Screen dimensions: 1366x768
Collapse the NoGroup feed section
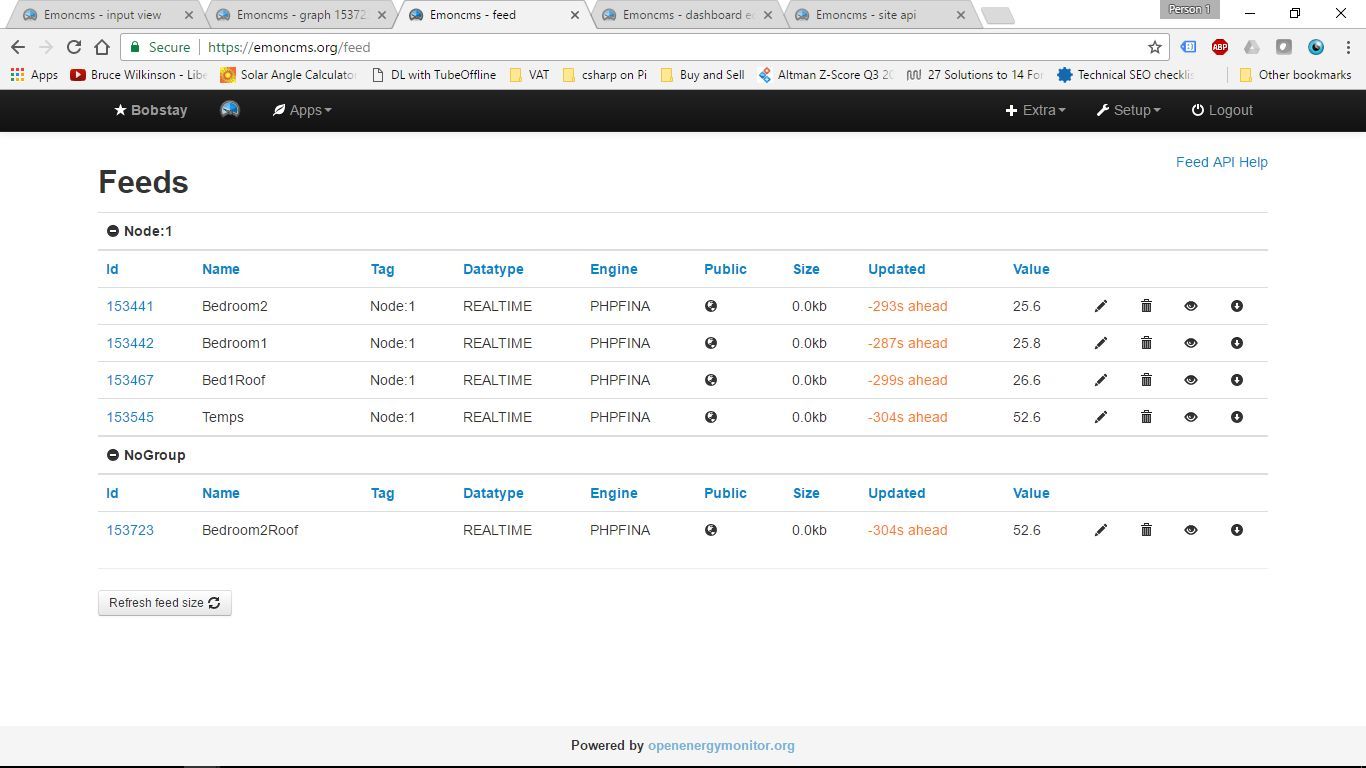pos(113,455)
